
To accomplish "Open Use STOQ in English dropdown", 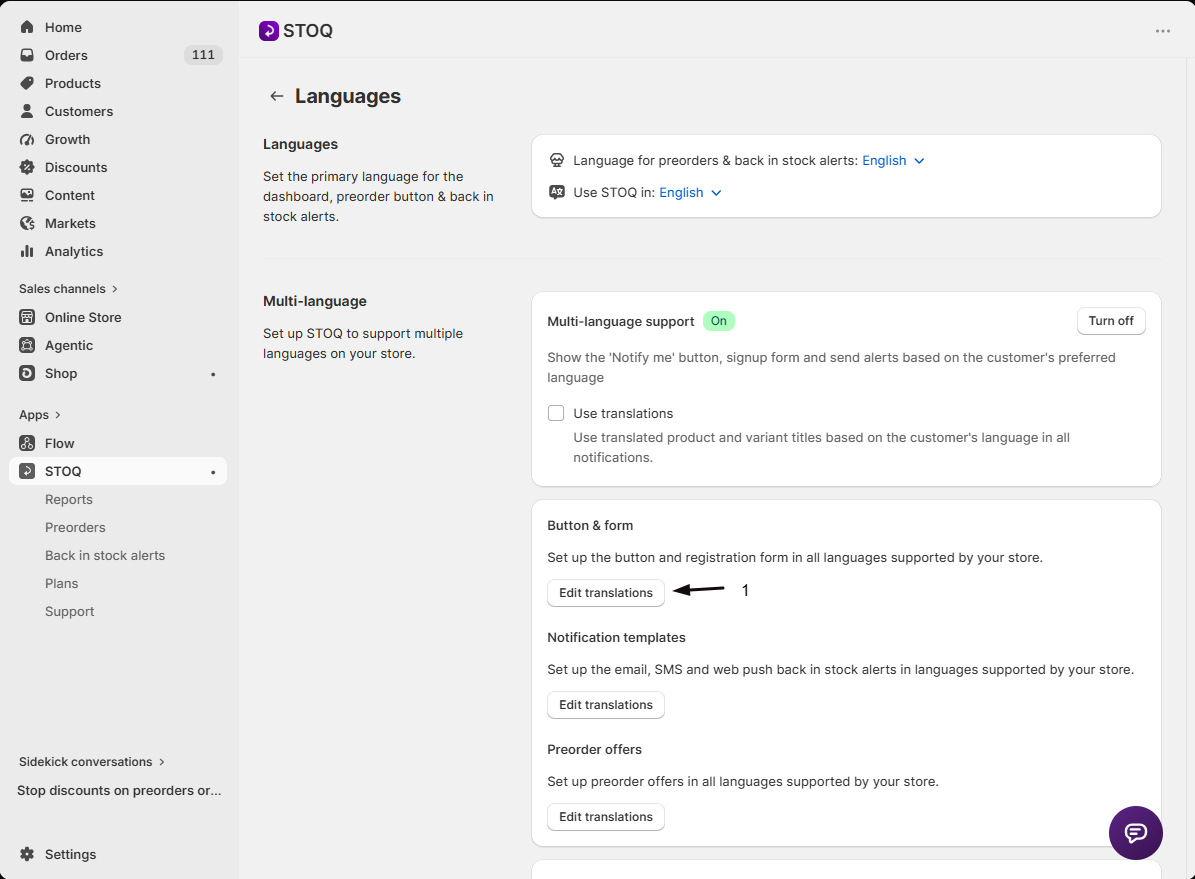I will tap(690, 192).
